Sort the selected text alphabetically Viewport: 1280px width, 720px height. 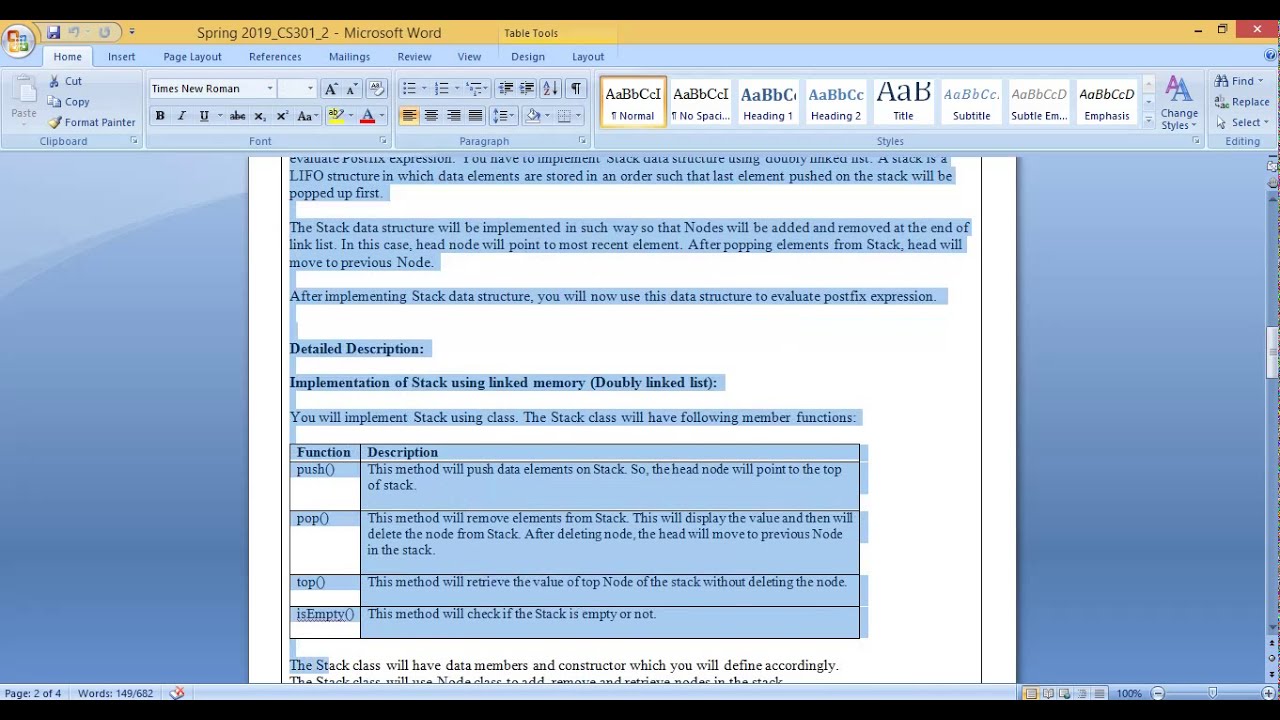[550, 89]
